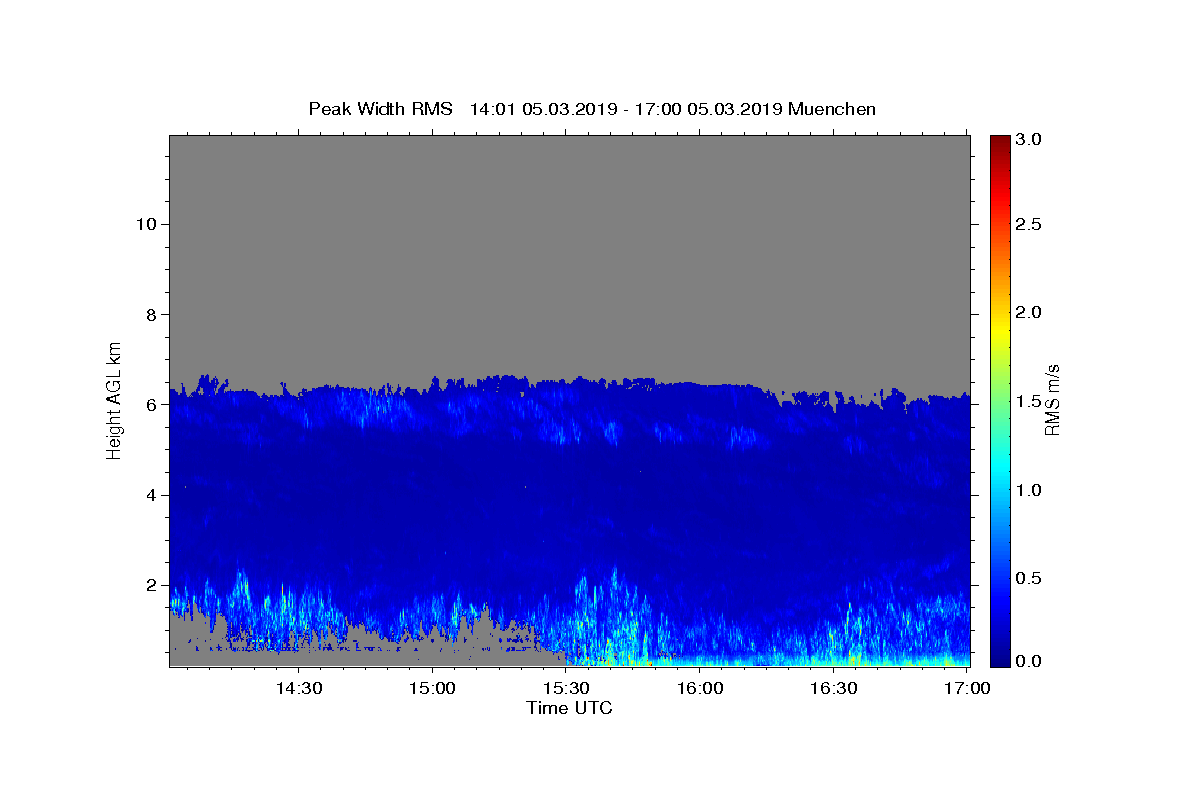Click the plot title 'Peak Width RMS'
This screenshot has width=1200, height=800.
tap(380, 109)
